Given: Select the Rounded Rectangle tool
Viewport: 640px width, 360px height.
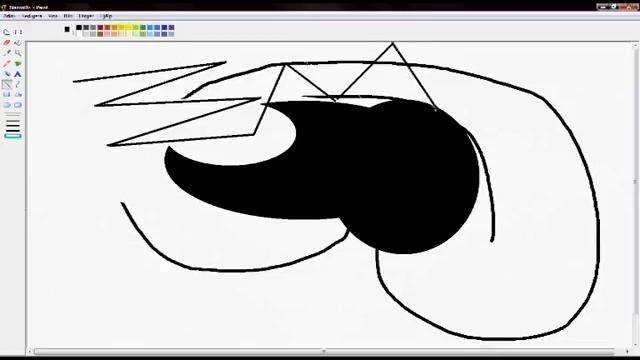Looking at the screenshot, I should point(18,105).
